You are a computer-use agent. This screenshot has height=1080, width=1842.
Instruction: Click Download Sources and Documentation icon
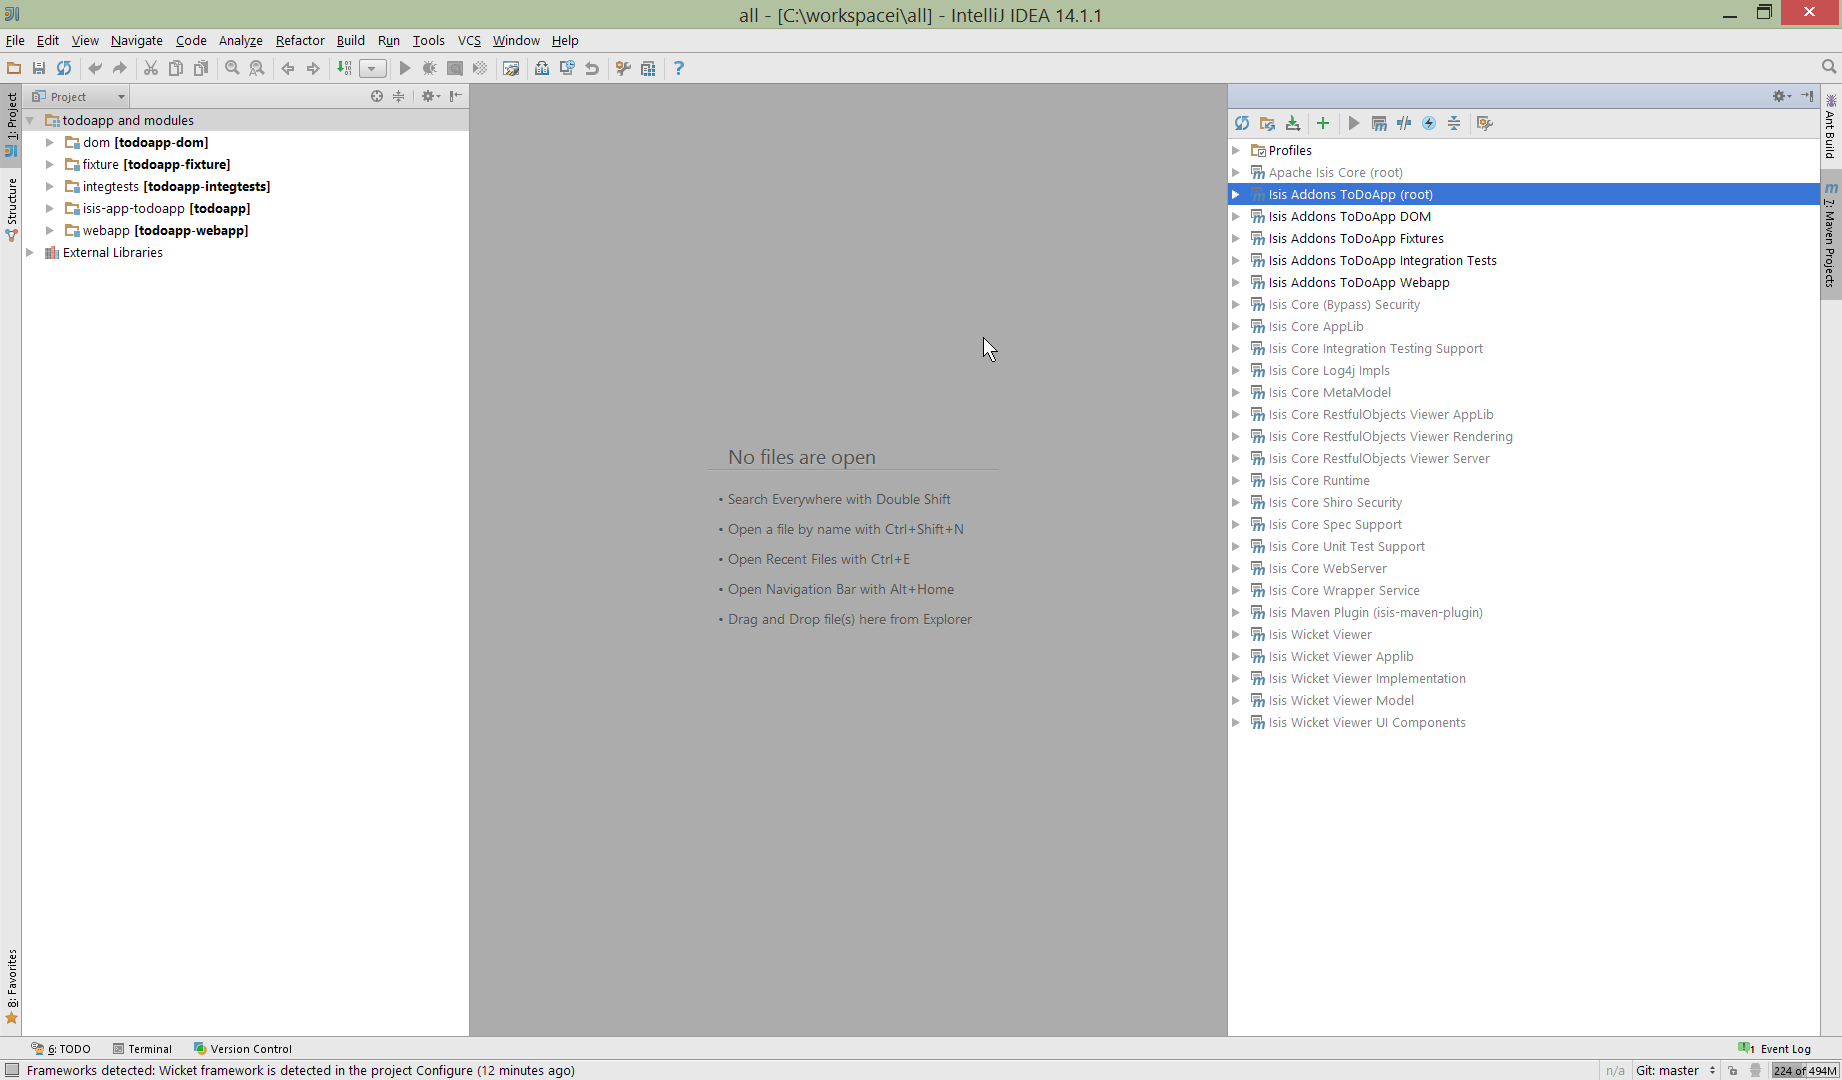click(x=1293, y=123)
